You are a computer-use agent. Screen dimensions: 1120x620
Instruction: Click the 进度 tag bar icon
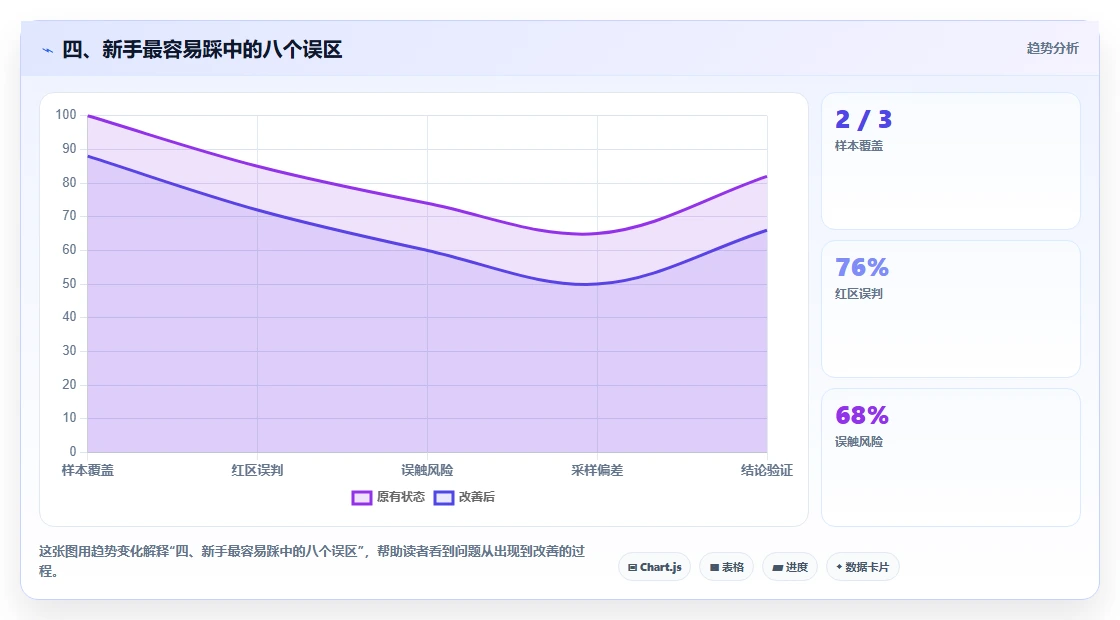tap(777, 568)
